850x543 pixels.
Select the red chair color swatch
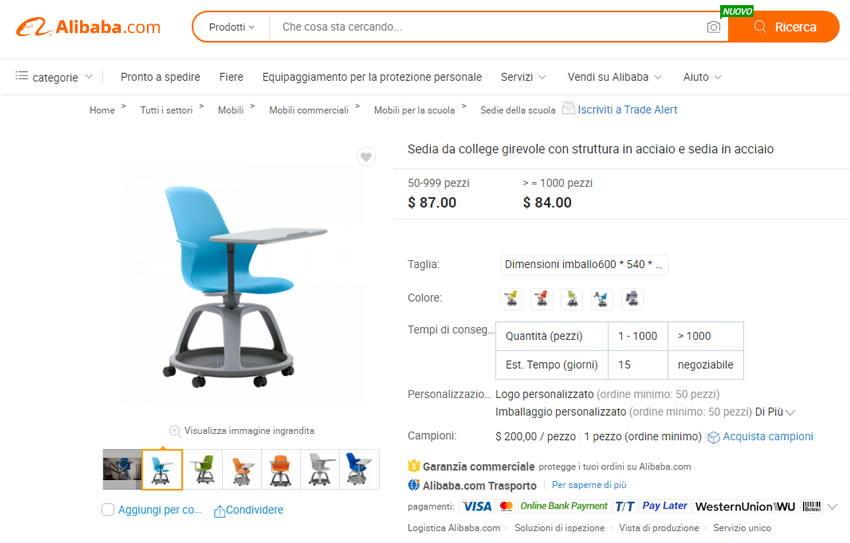(x=542, y=299)
